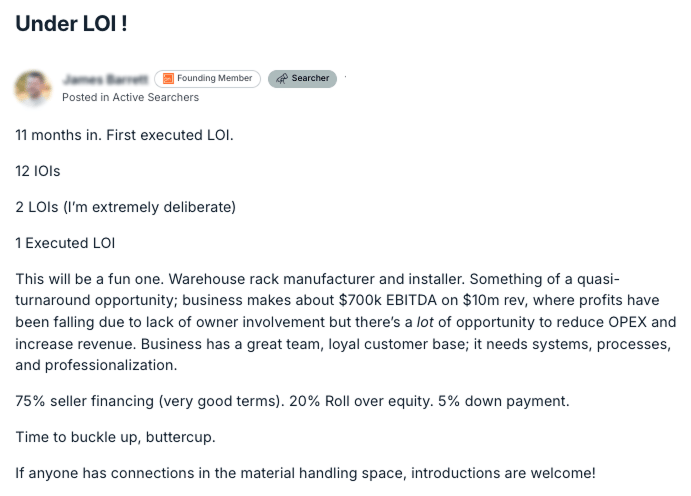Click the "11 months in" opening line
Viewport: 691px width, 496px height.
tap(124, 135)
